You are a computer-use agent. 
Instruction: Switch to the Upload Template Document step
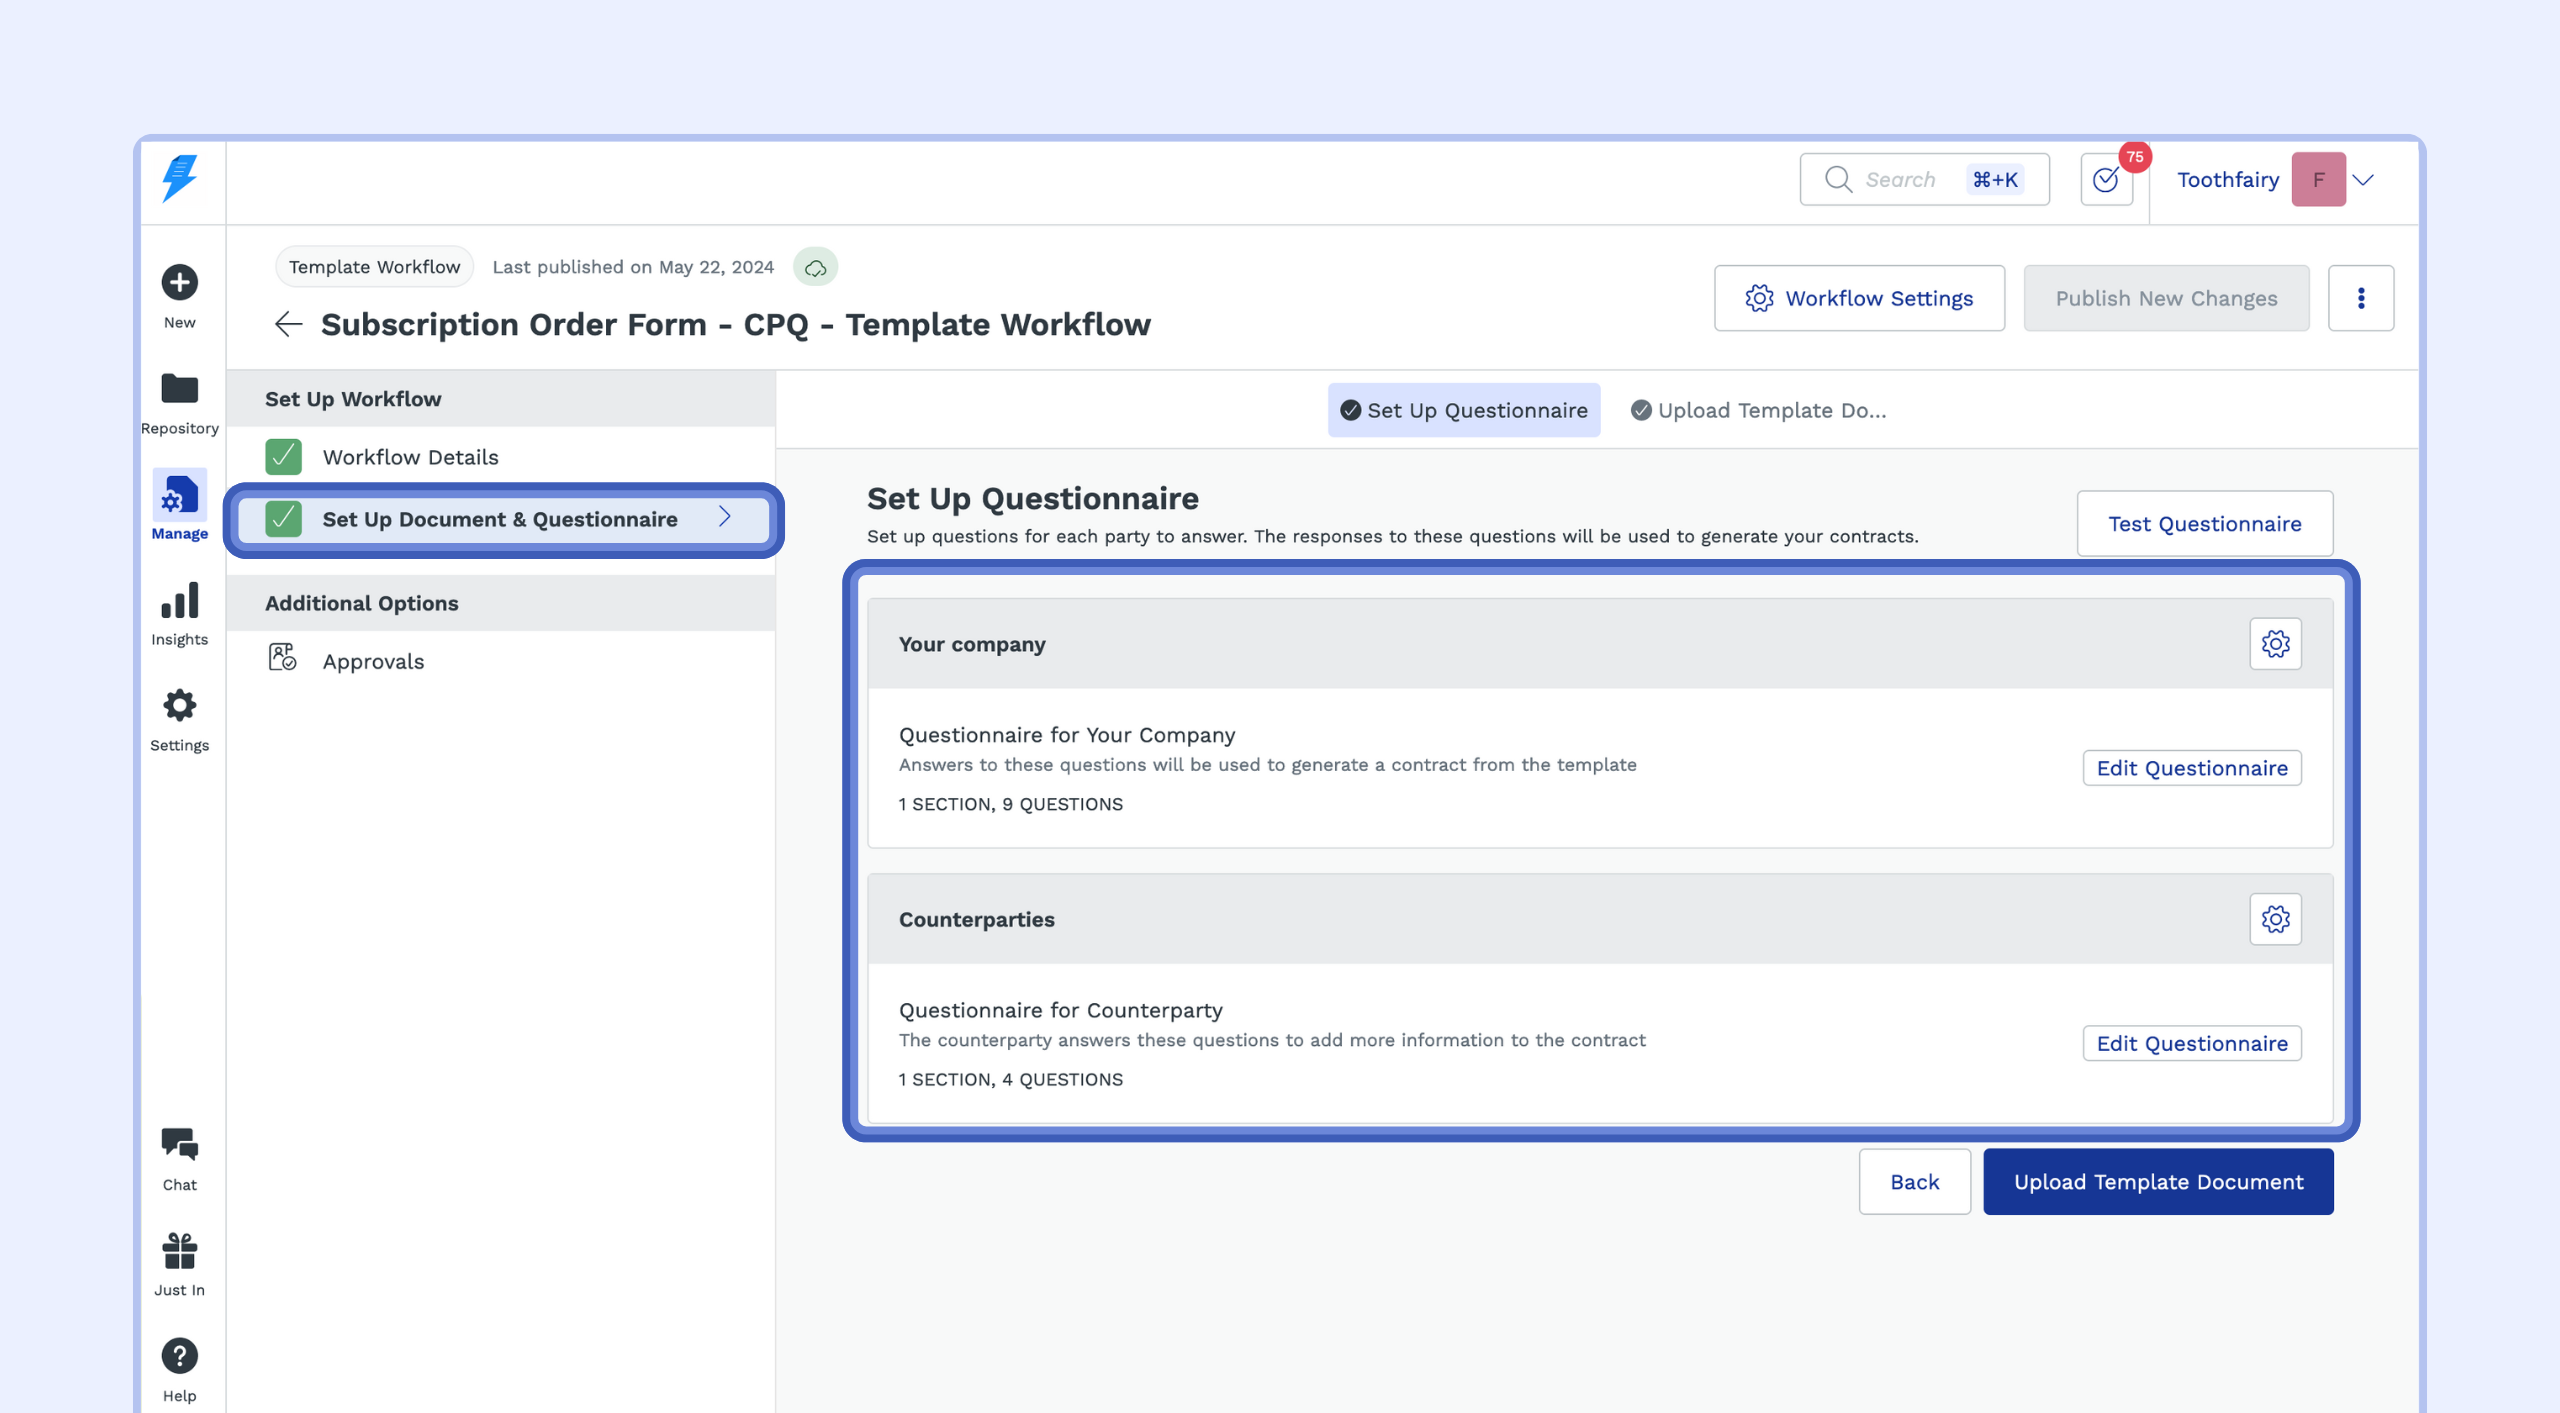[1760, 410]
